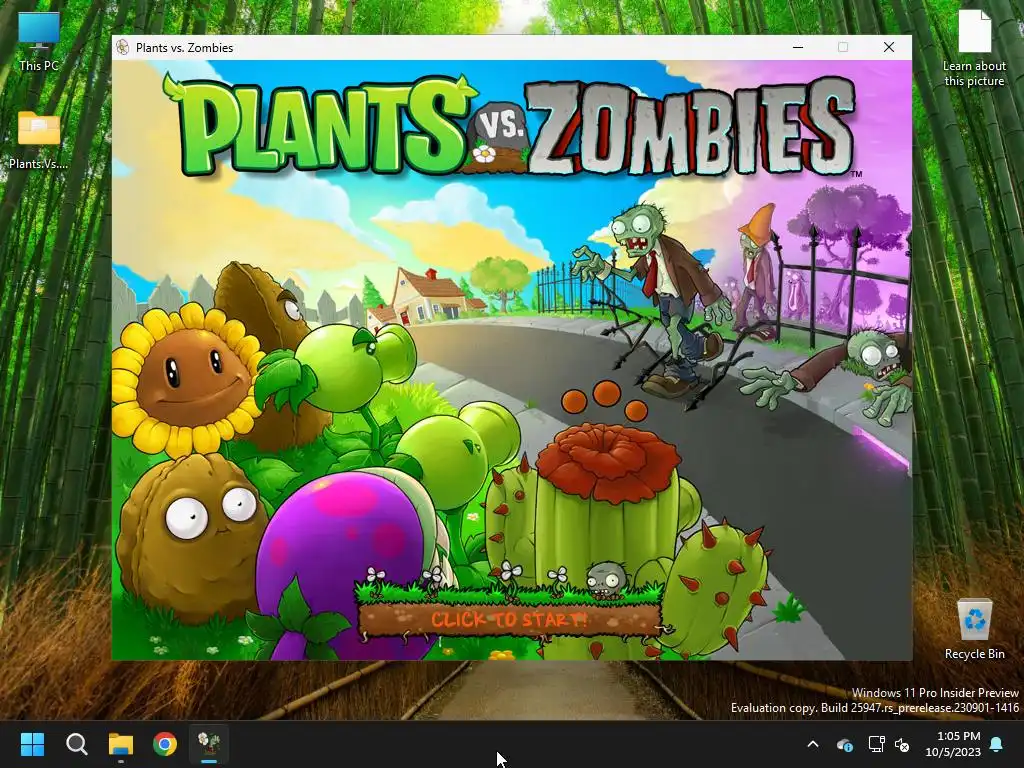
Task: Select the Recycle Bin icon
Action: point(974,629)
